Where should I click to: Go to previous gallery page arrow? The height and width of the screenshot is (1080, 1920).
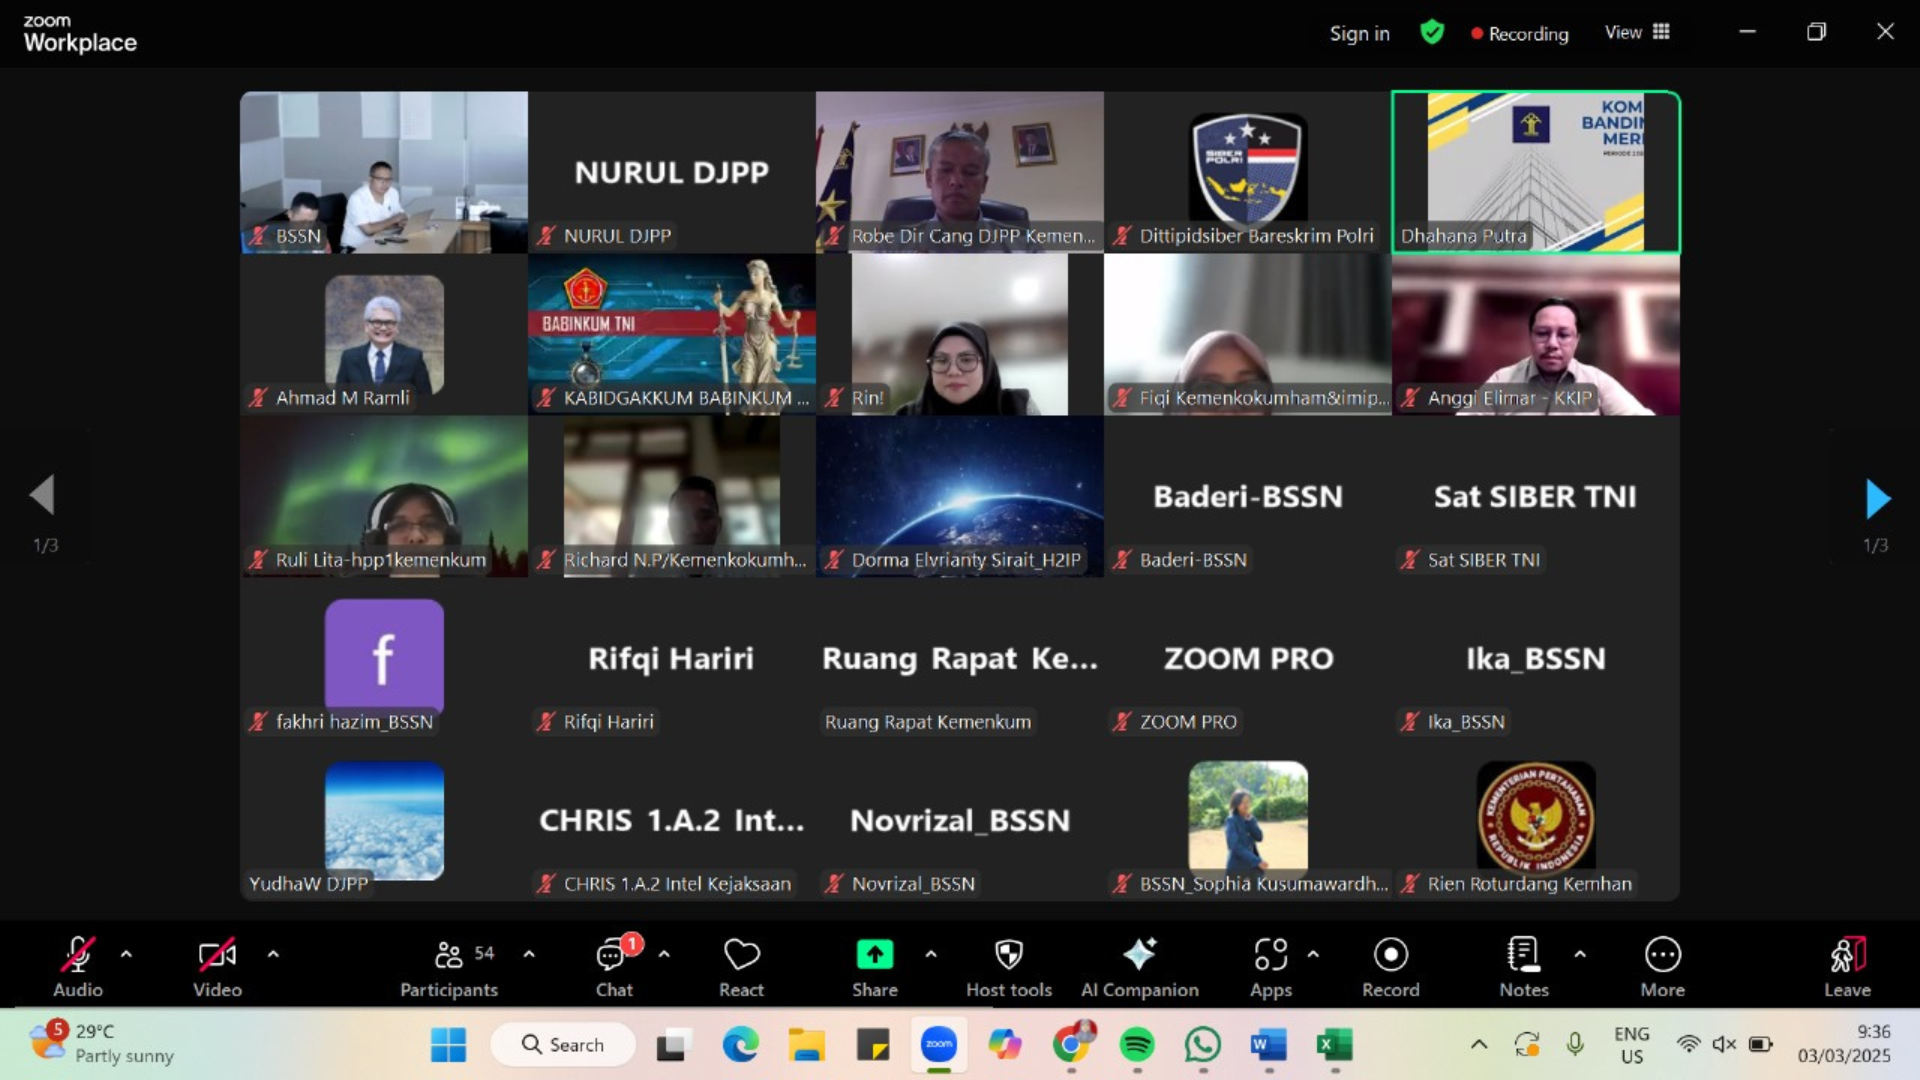[x=42, y=495]
